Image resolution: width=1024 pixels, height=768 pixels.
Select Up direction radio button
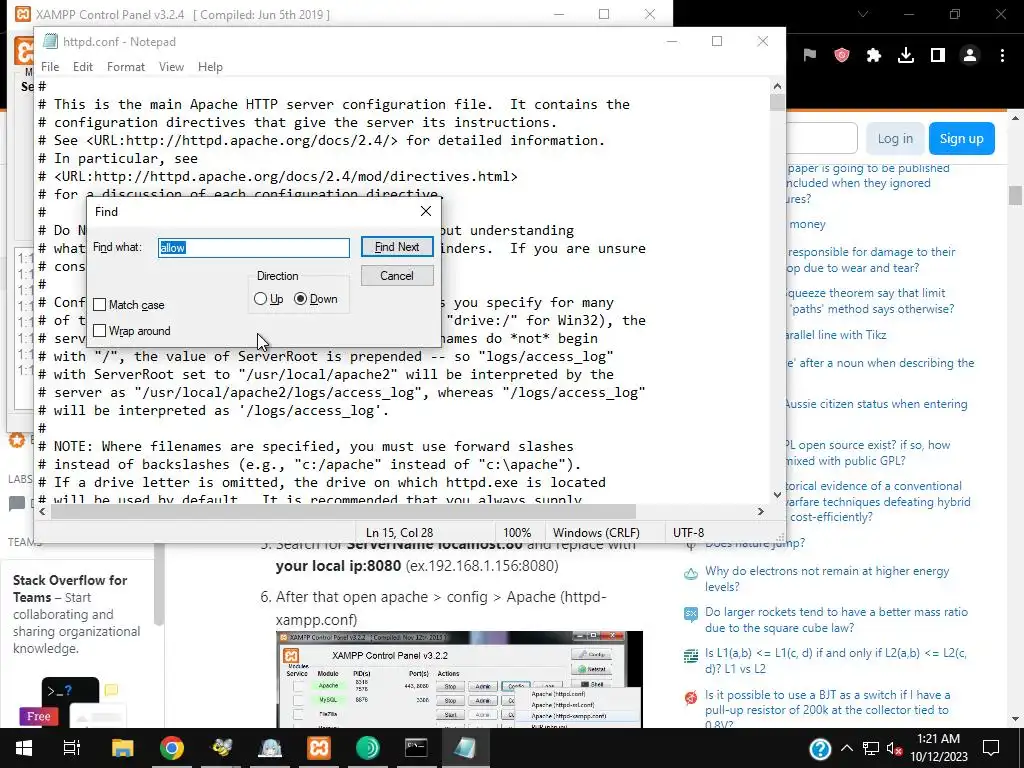coord(261,299)
